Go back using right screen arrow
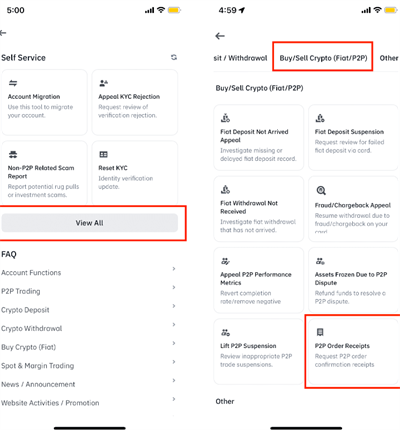The image size is (400, 430). click(x=220, y=36)
